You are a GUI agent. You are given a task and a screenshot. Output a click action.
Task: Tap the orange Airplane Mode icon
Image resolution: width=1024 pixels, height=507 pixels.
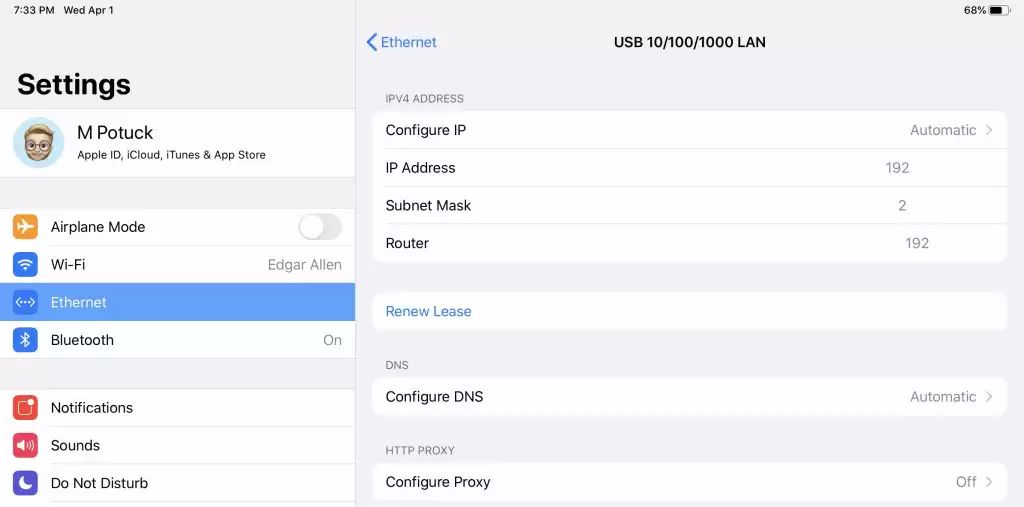pyautogui.click(x=25, y=227)
